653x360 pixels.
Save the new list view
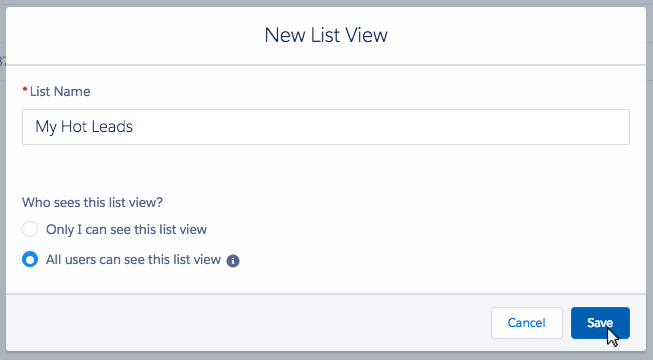point(600,323)
